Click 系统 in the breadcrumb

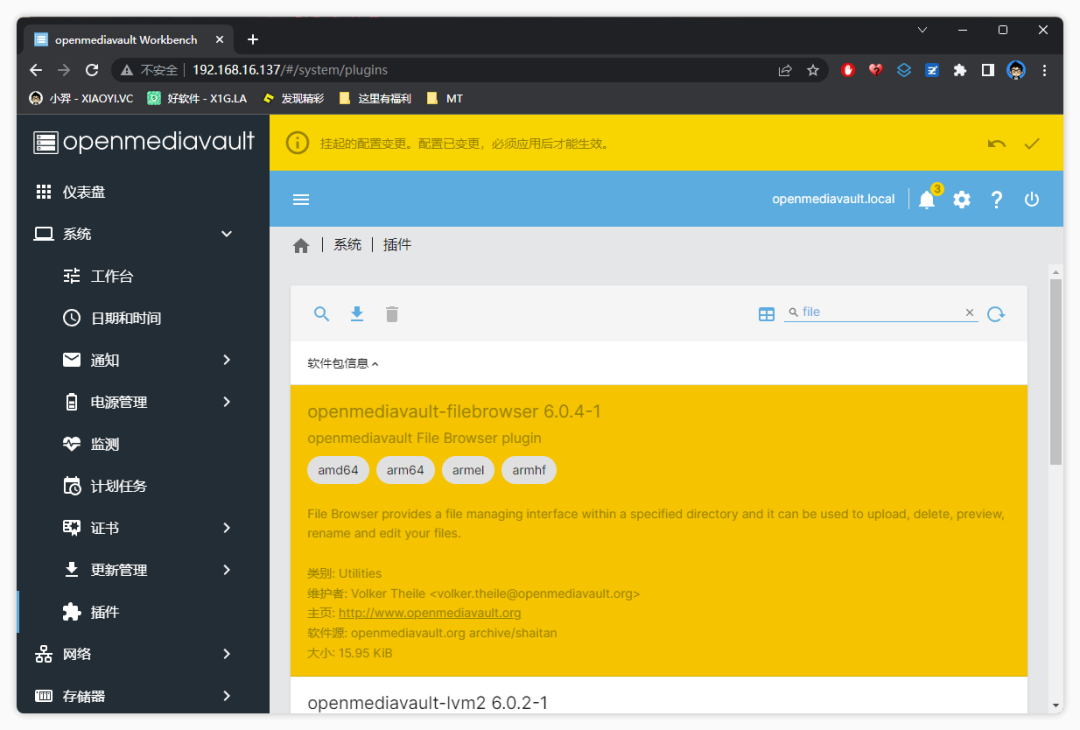tap(347, 245)
